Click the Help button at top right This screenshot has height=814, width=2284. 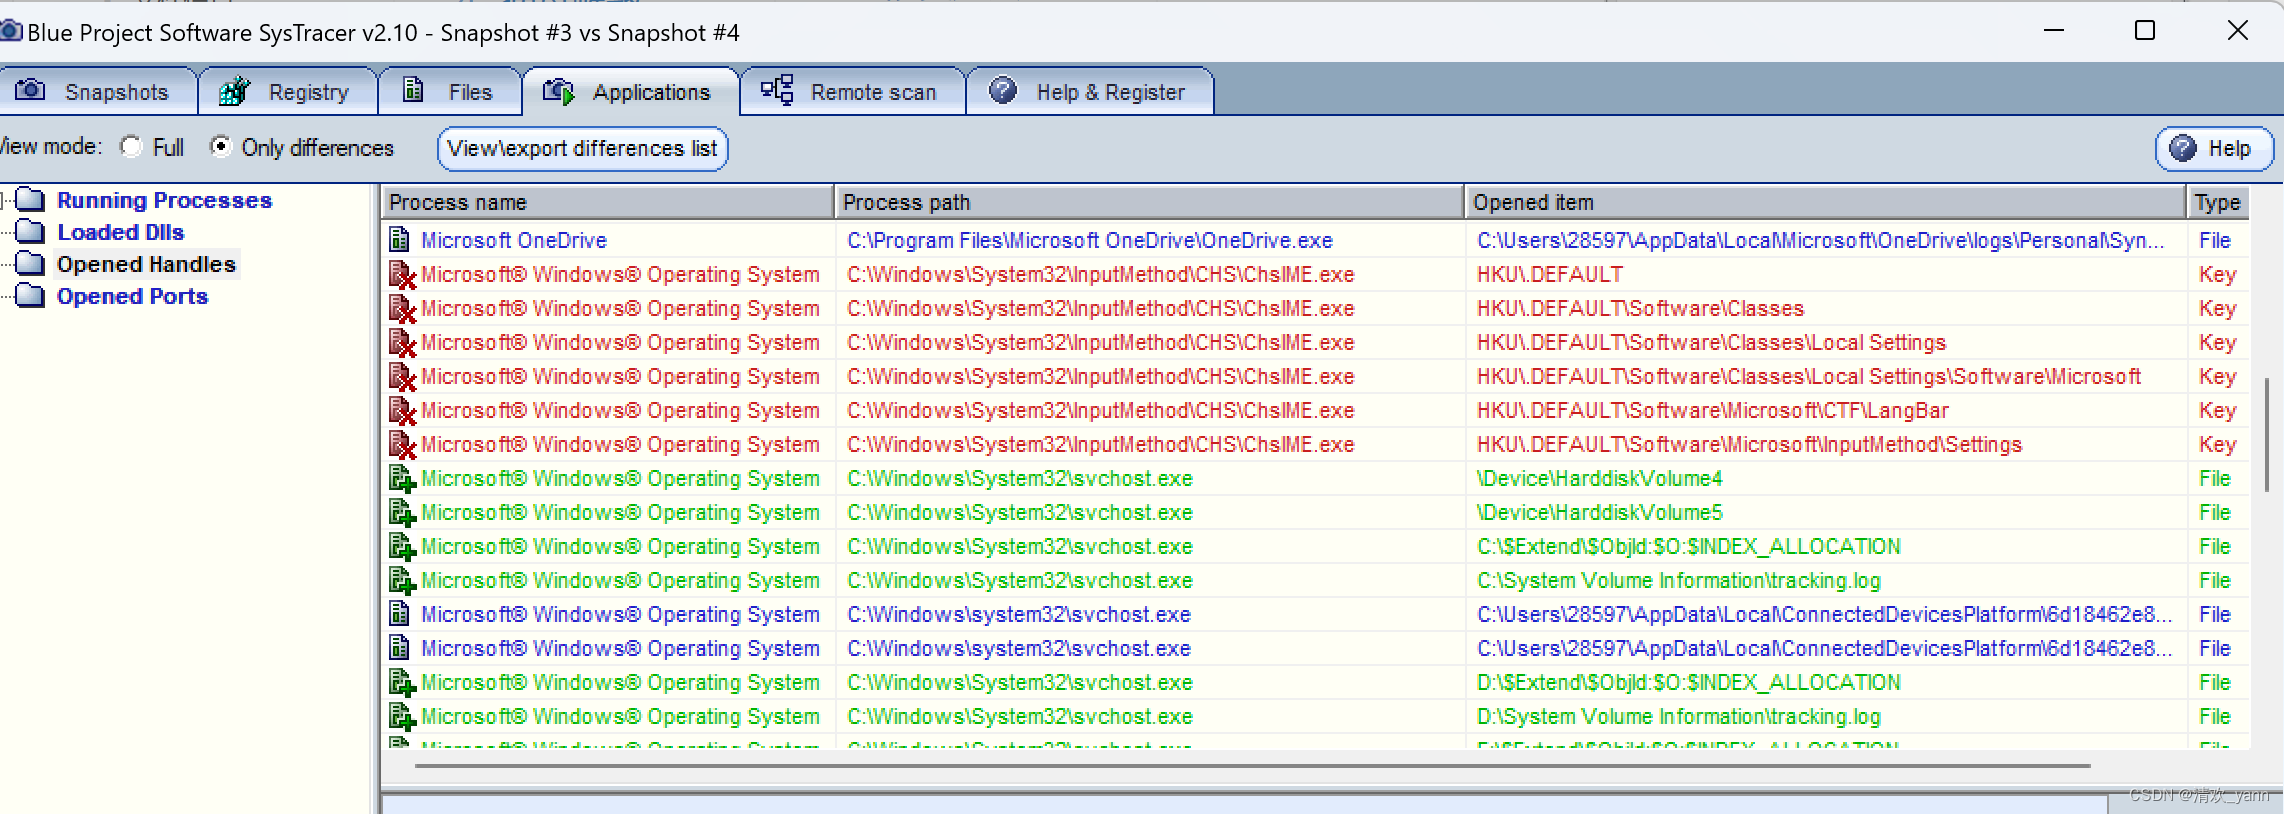click(x=2214, y=148)
